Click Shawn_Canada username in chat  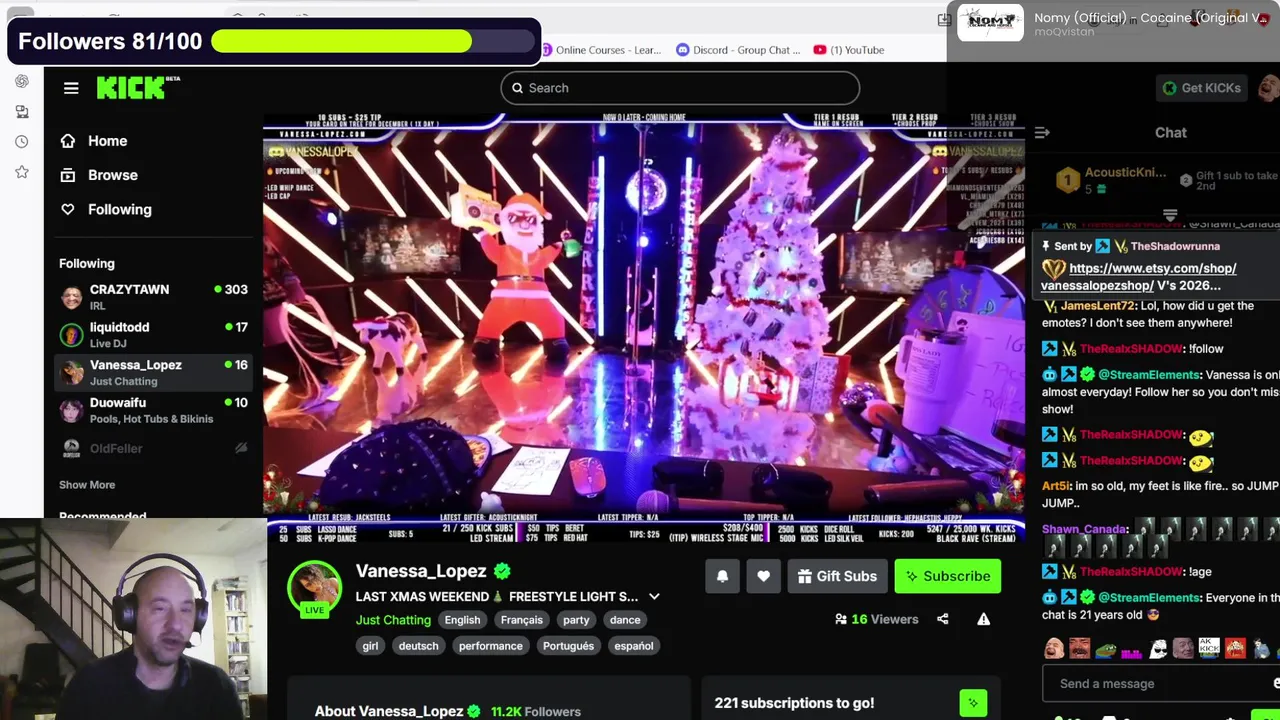pos(1085,530)
